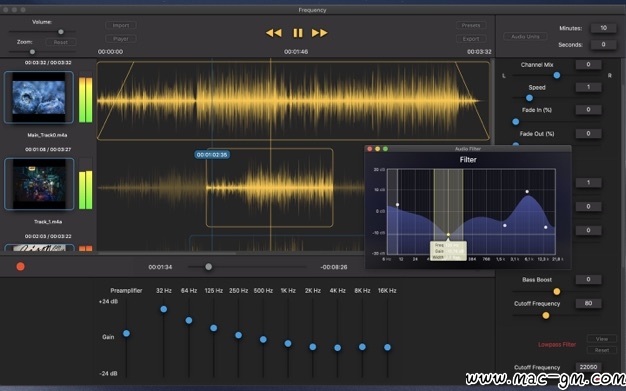Close the Audio Filter window
The height and width of the screenshot is (391, 626).
(x=370, y=149)
